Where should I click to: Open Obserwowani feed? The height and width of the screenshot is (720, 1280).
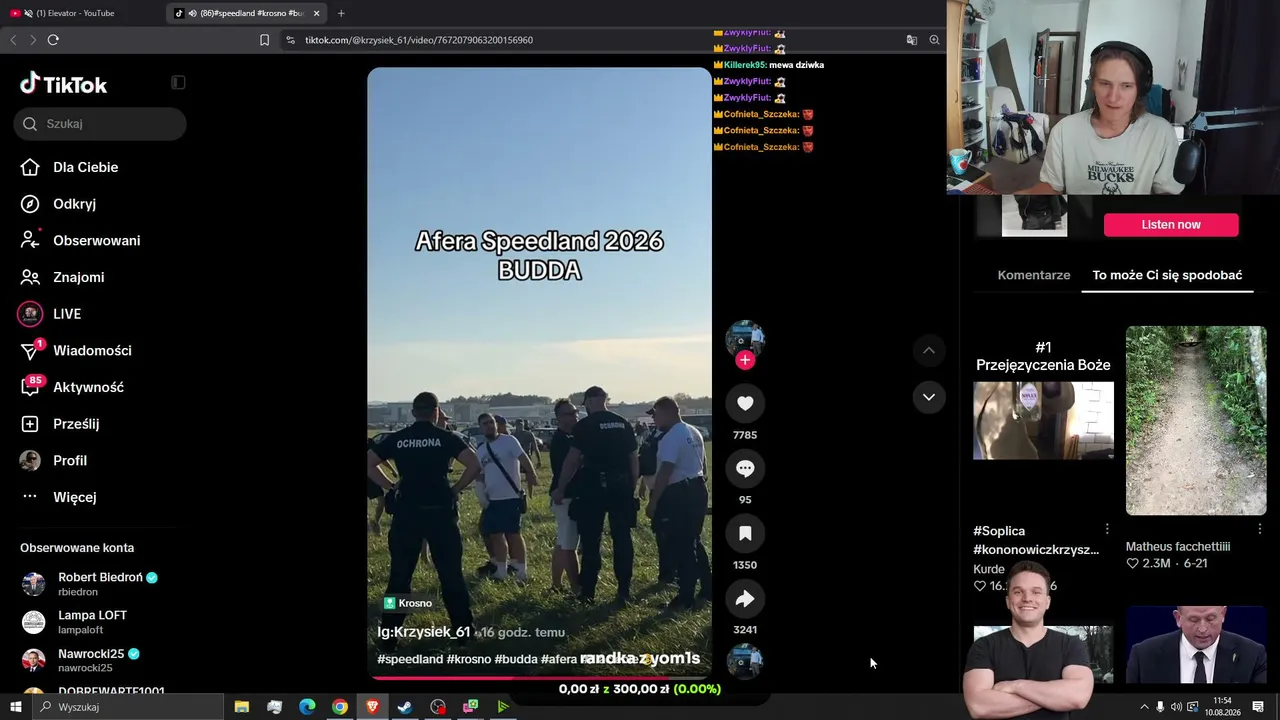(x=80, y=241)
